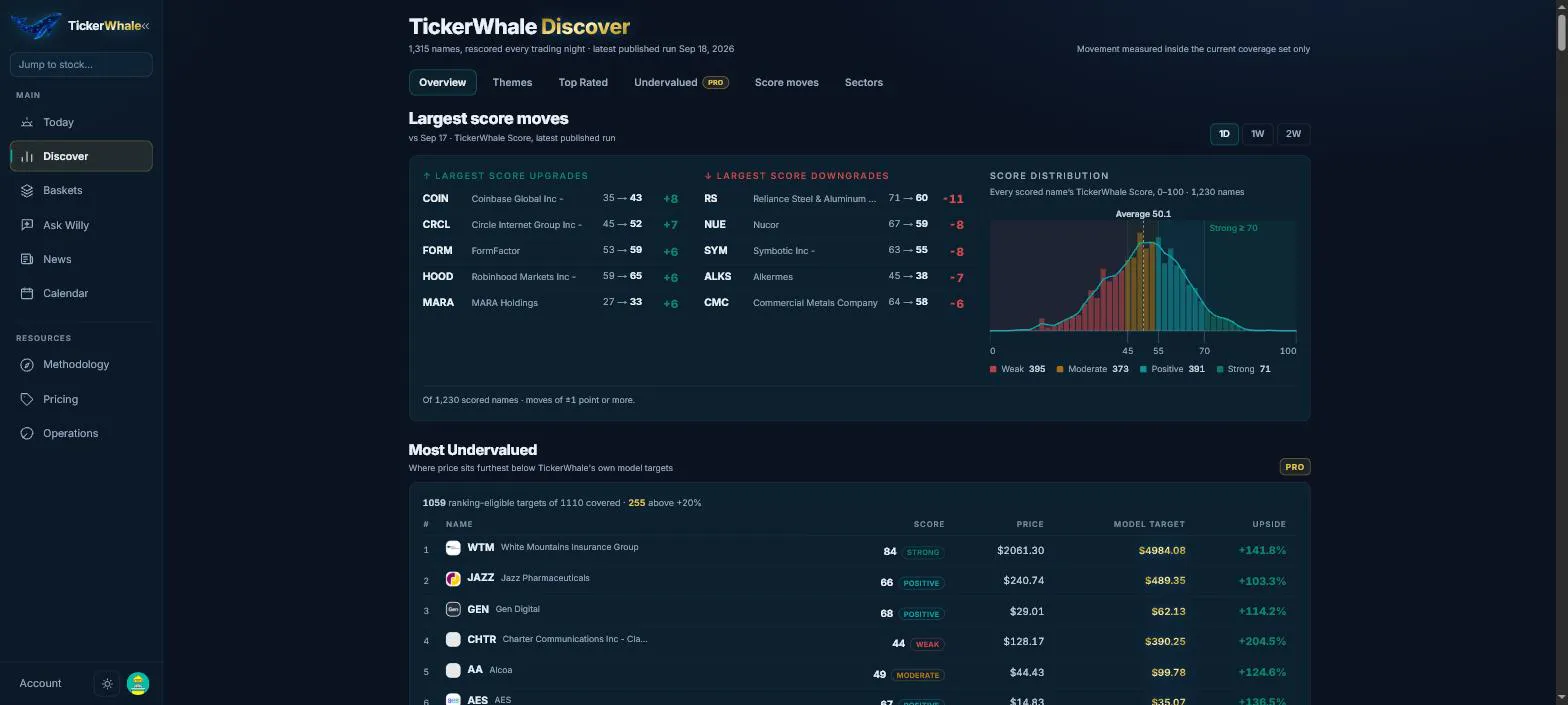Click the WTM company logo
The height and width of the screenshot is (705, 1568).
tap(453, 548)
